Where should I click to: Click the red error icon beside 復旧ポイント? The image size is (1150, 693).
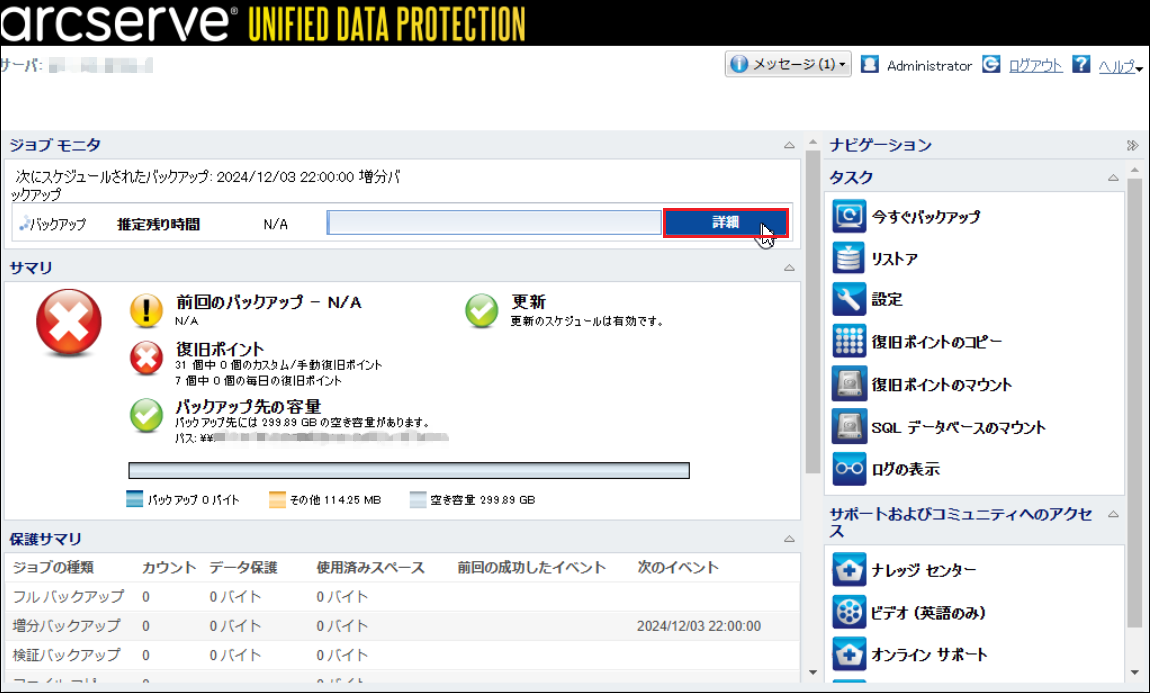tap(147, 358)
